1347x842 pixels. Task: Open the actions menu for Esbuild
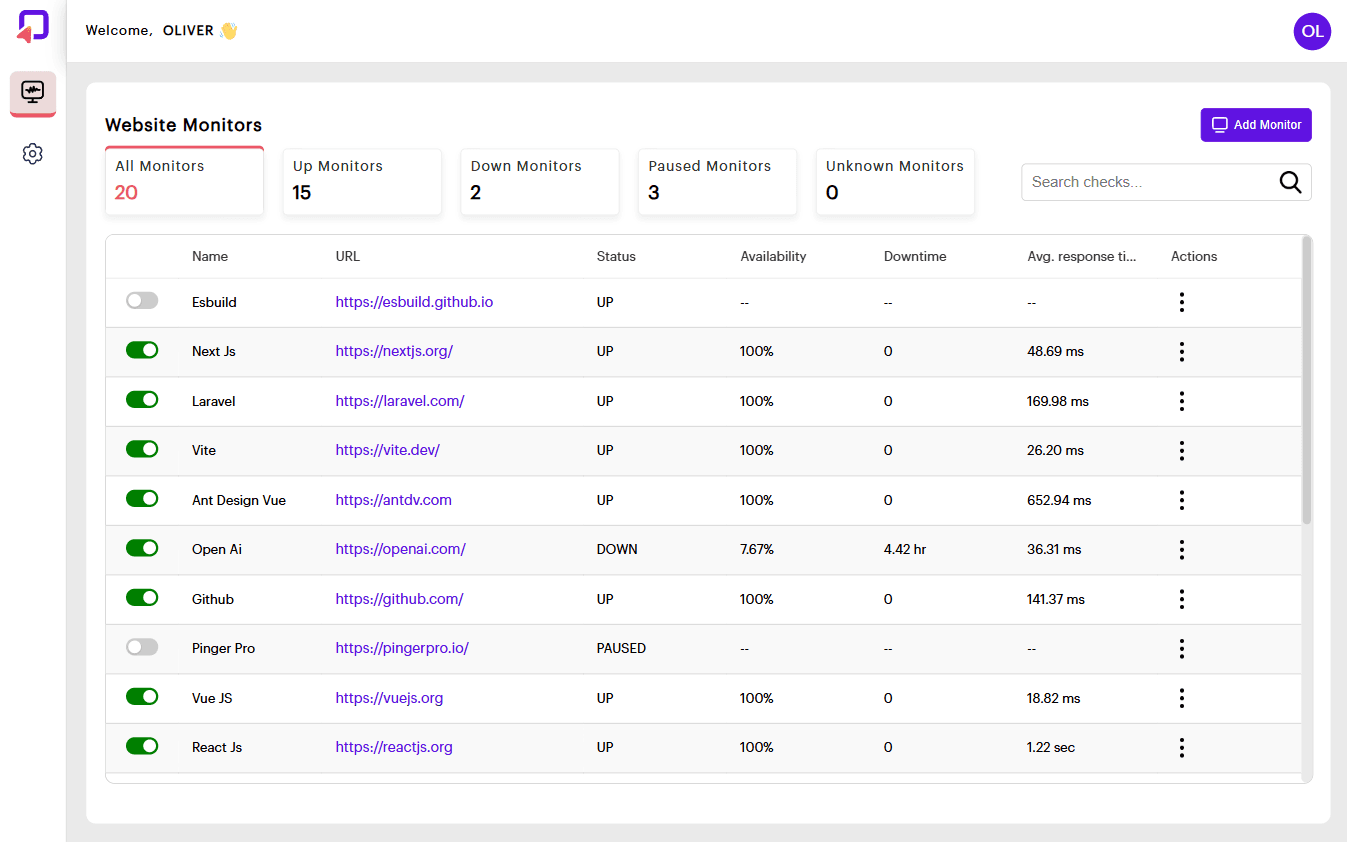[x=1182, y=301]
